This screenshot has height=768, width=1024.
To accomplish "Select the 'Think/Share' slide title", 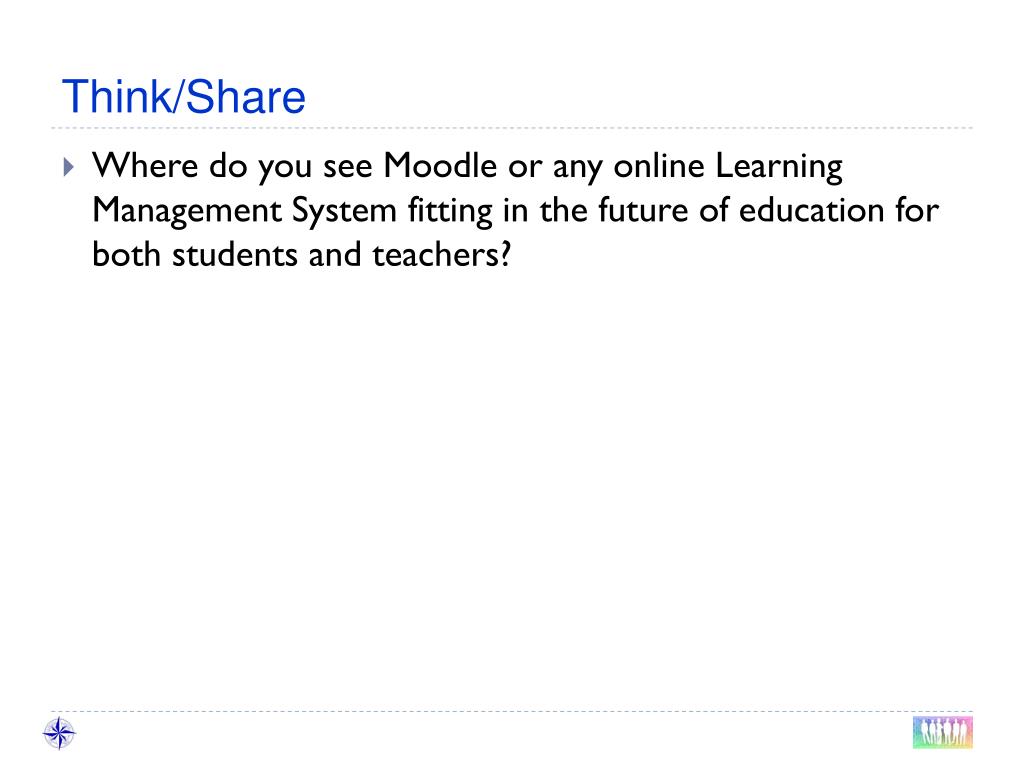I will pyautogui.click(x=184, y=97).
